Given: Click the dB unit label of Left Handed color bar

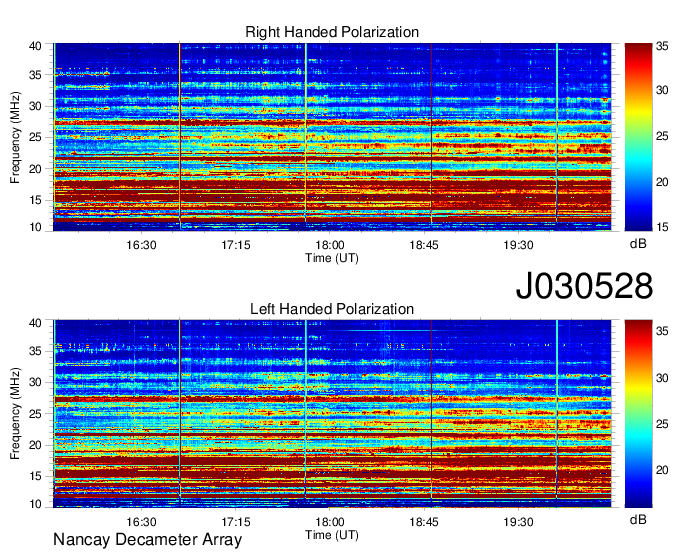Looking at the screenshot, I should 638,520.
